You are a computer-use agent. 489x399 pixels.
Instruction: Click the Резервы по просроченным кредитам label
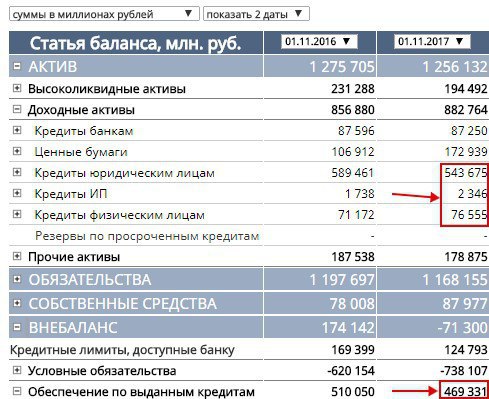coord(147,236)
